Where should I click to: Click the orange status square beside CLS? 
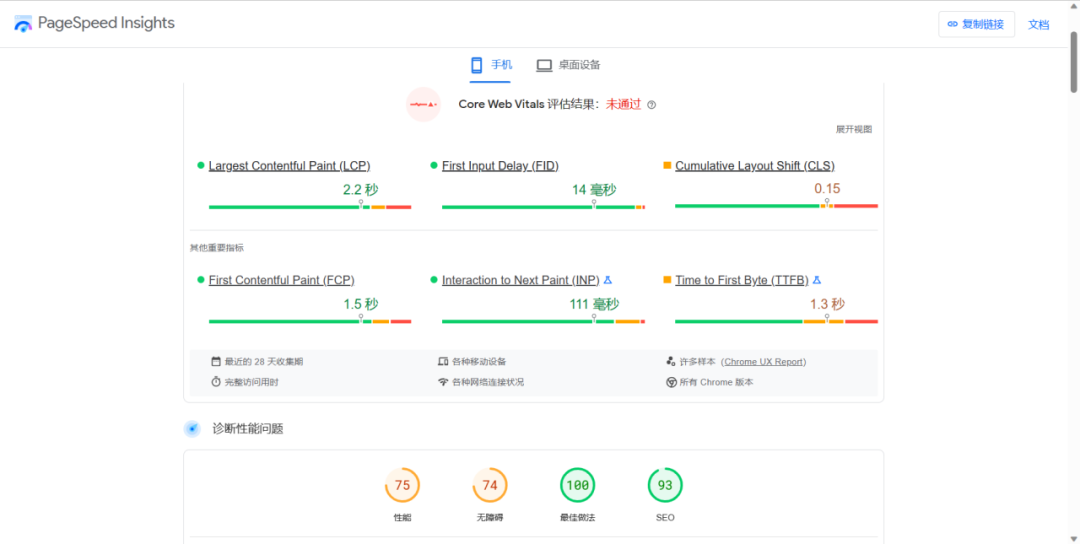pyautogui.click(x=667, y=165)
